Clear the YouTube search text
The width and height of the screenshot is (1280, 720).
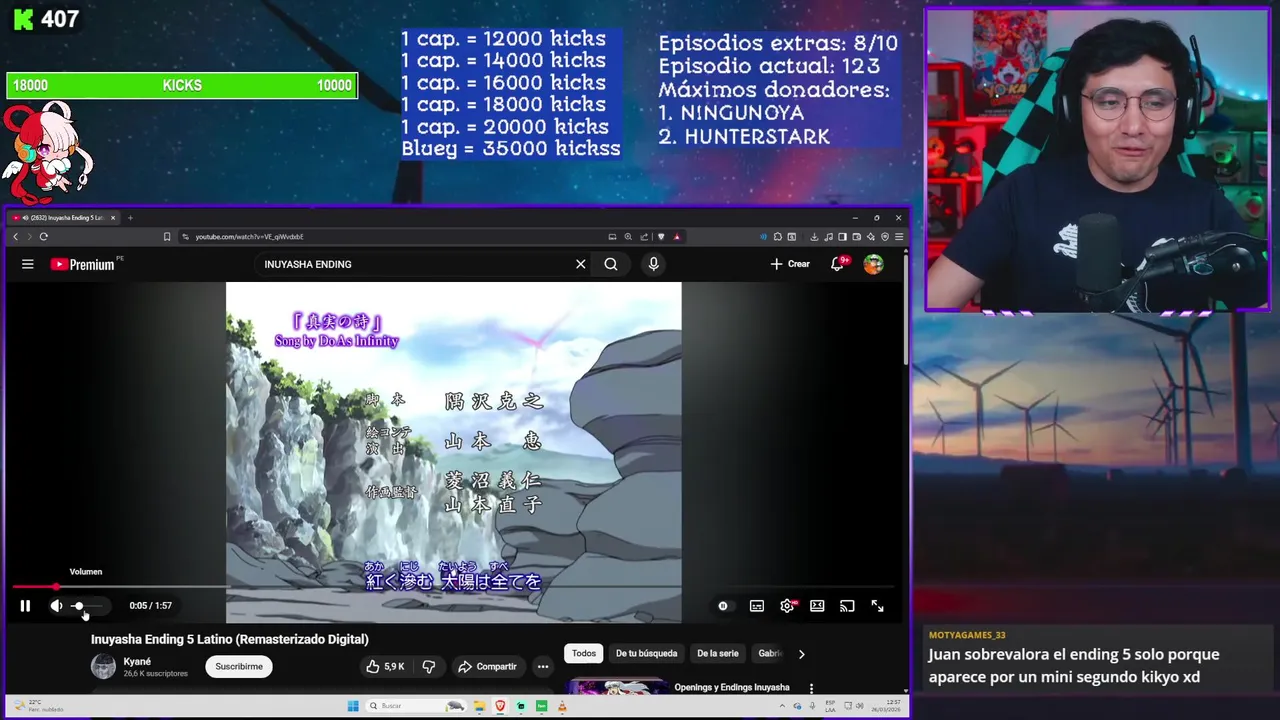[x=580, y=264]
